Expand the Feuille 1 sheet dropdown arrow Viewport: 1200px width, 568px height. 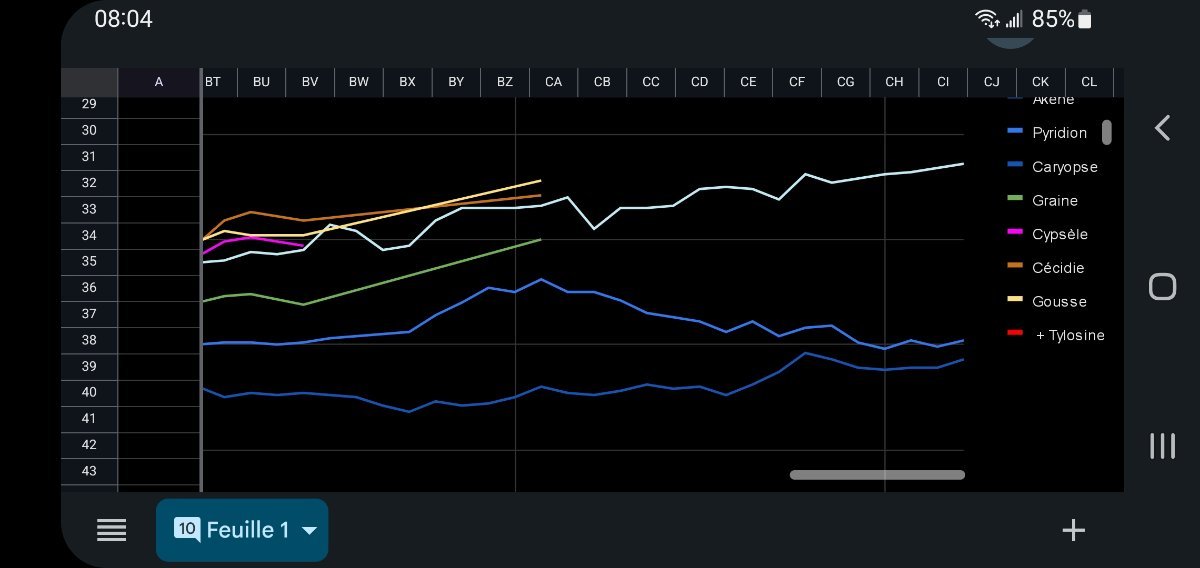309,530
